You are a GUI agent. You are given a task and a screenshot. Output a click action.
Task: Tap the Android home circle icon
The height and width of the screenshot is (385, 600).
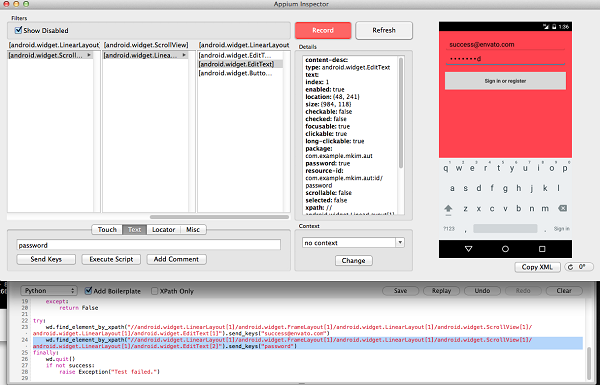(x=505, y=249)
